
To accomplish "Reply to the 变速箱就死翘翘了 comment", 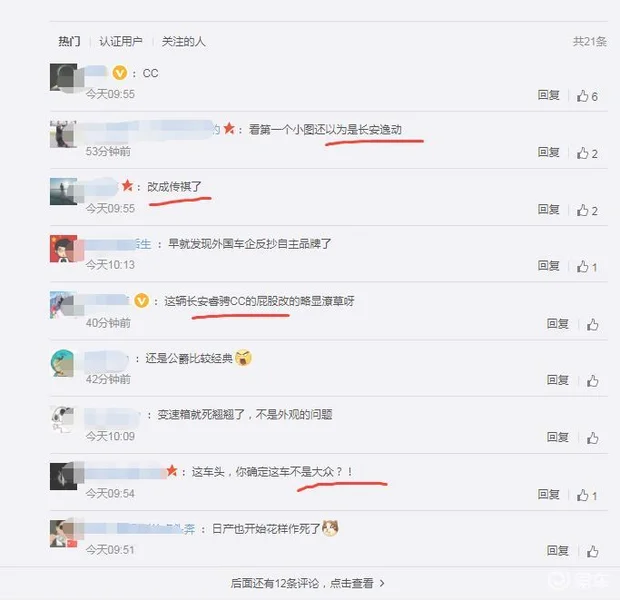I will click(558, 437).
